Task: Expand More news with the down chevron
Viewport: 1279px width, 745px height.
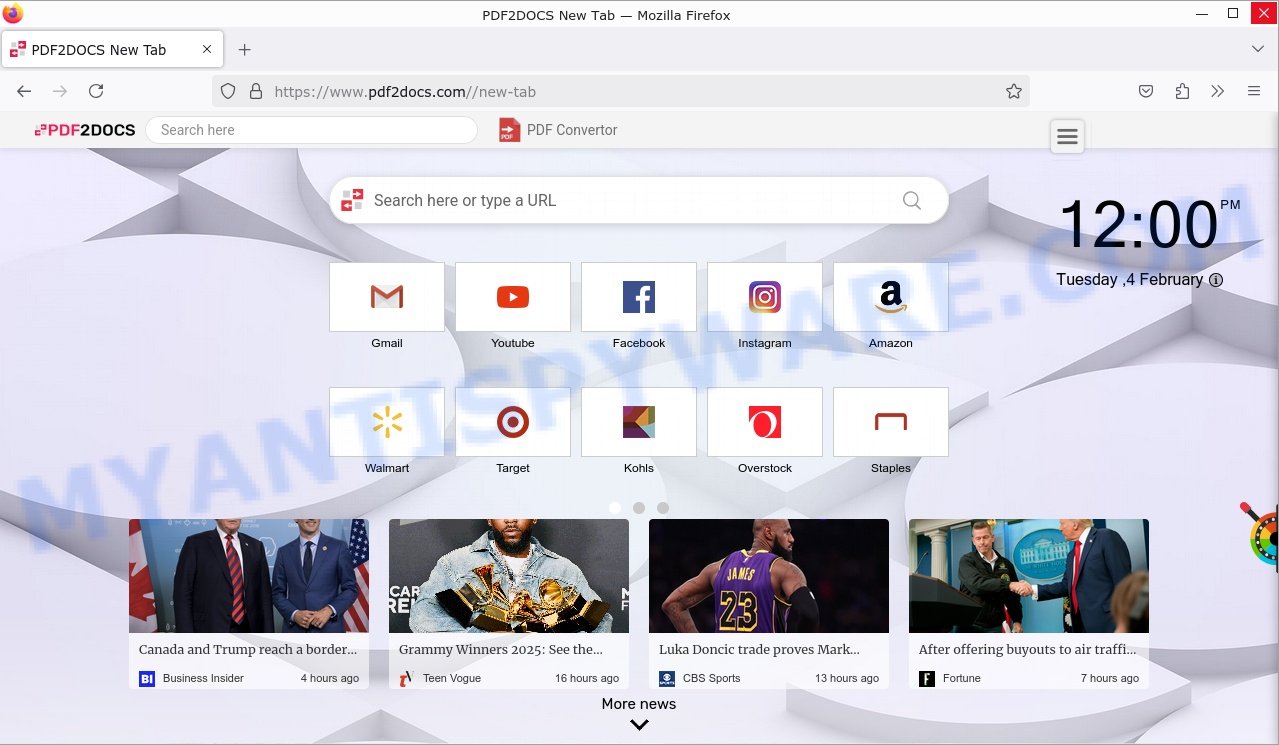Action: 639,725
